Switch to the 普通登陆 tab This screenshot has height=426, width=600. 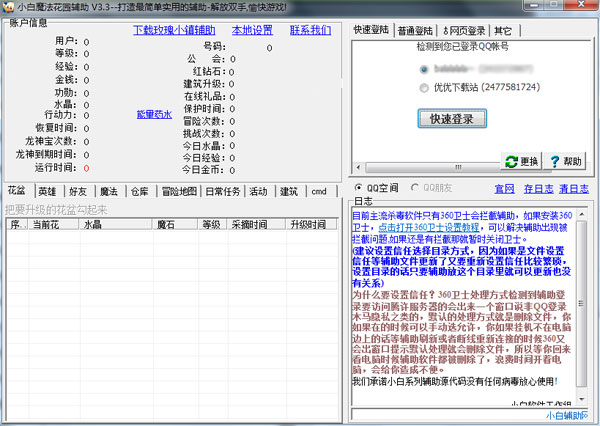click(415, 31)
